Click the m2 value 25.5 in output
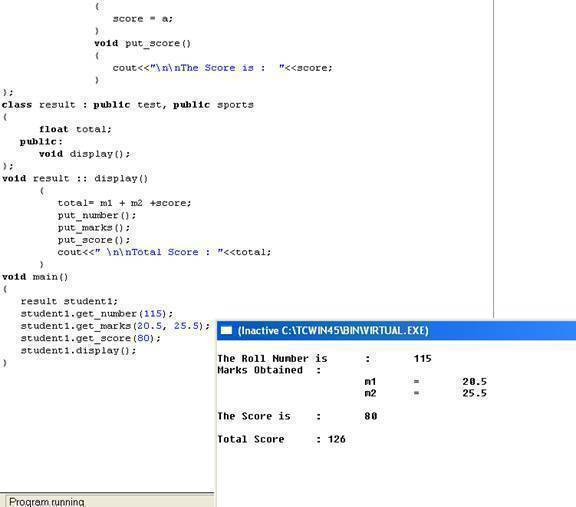Viewport: 576px width, 507px height. pos(475,393)
